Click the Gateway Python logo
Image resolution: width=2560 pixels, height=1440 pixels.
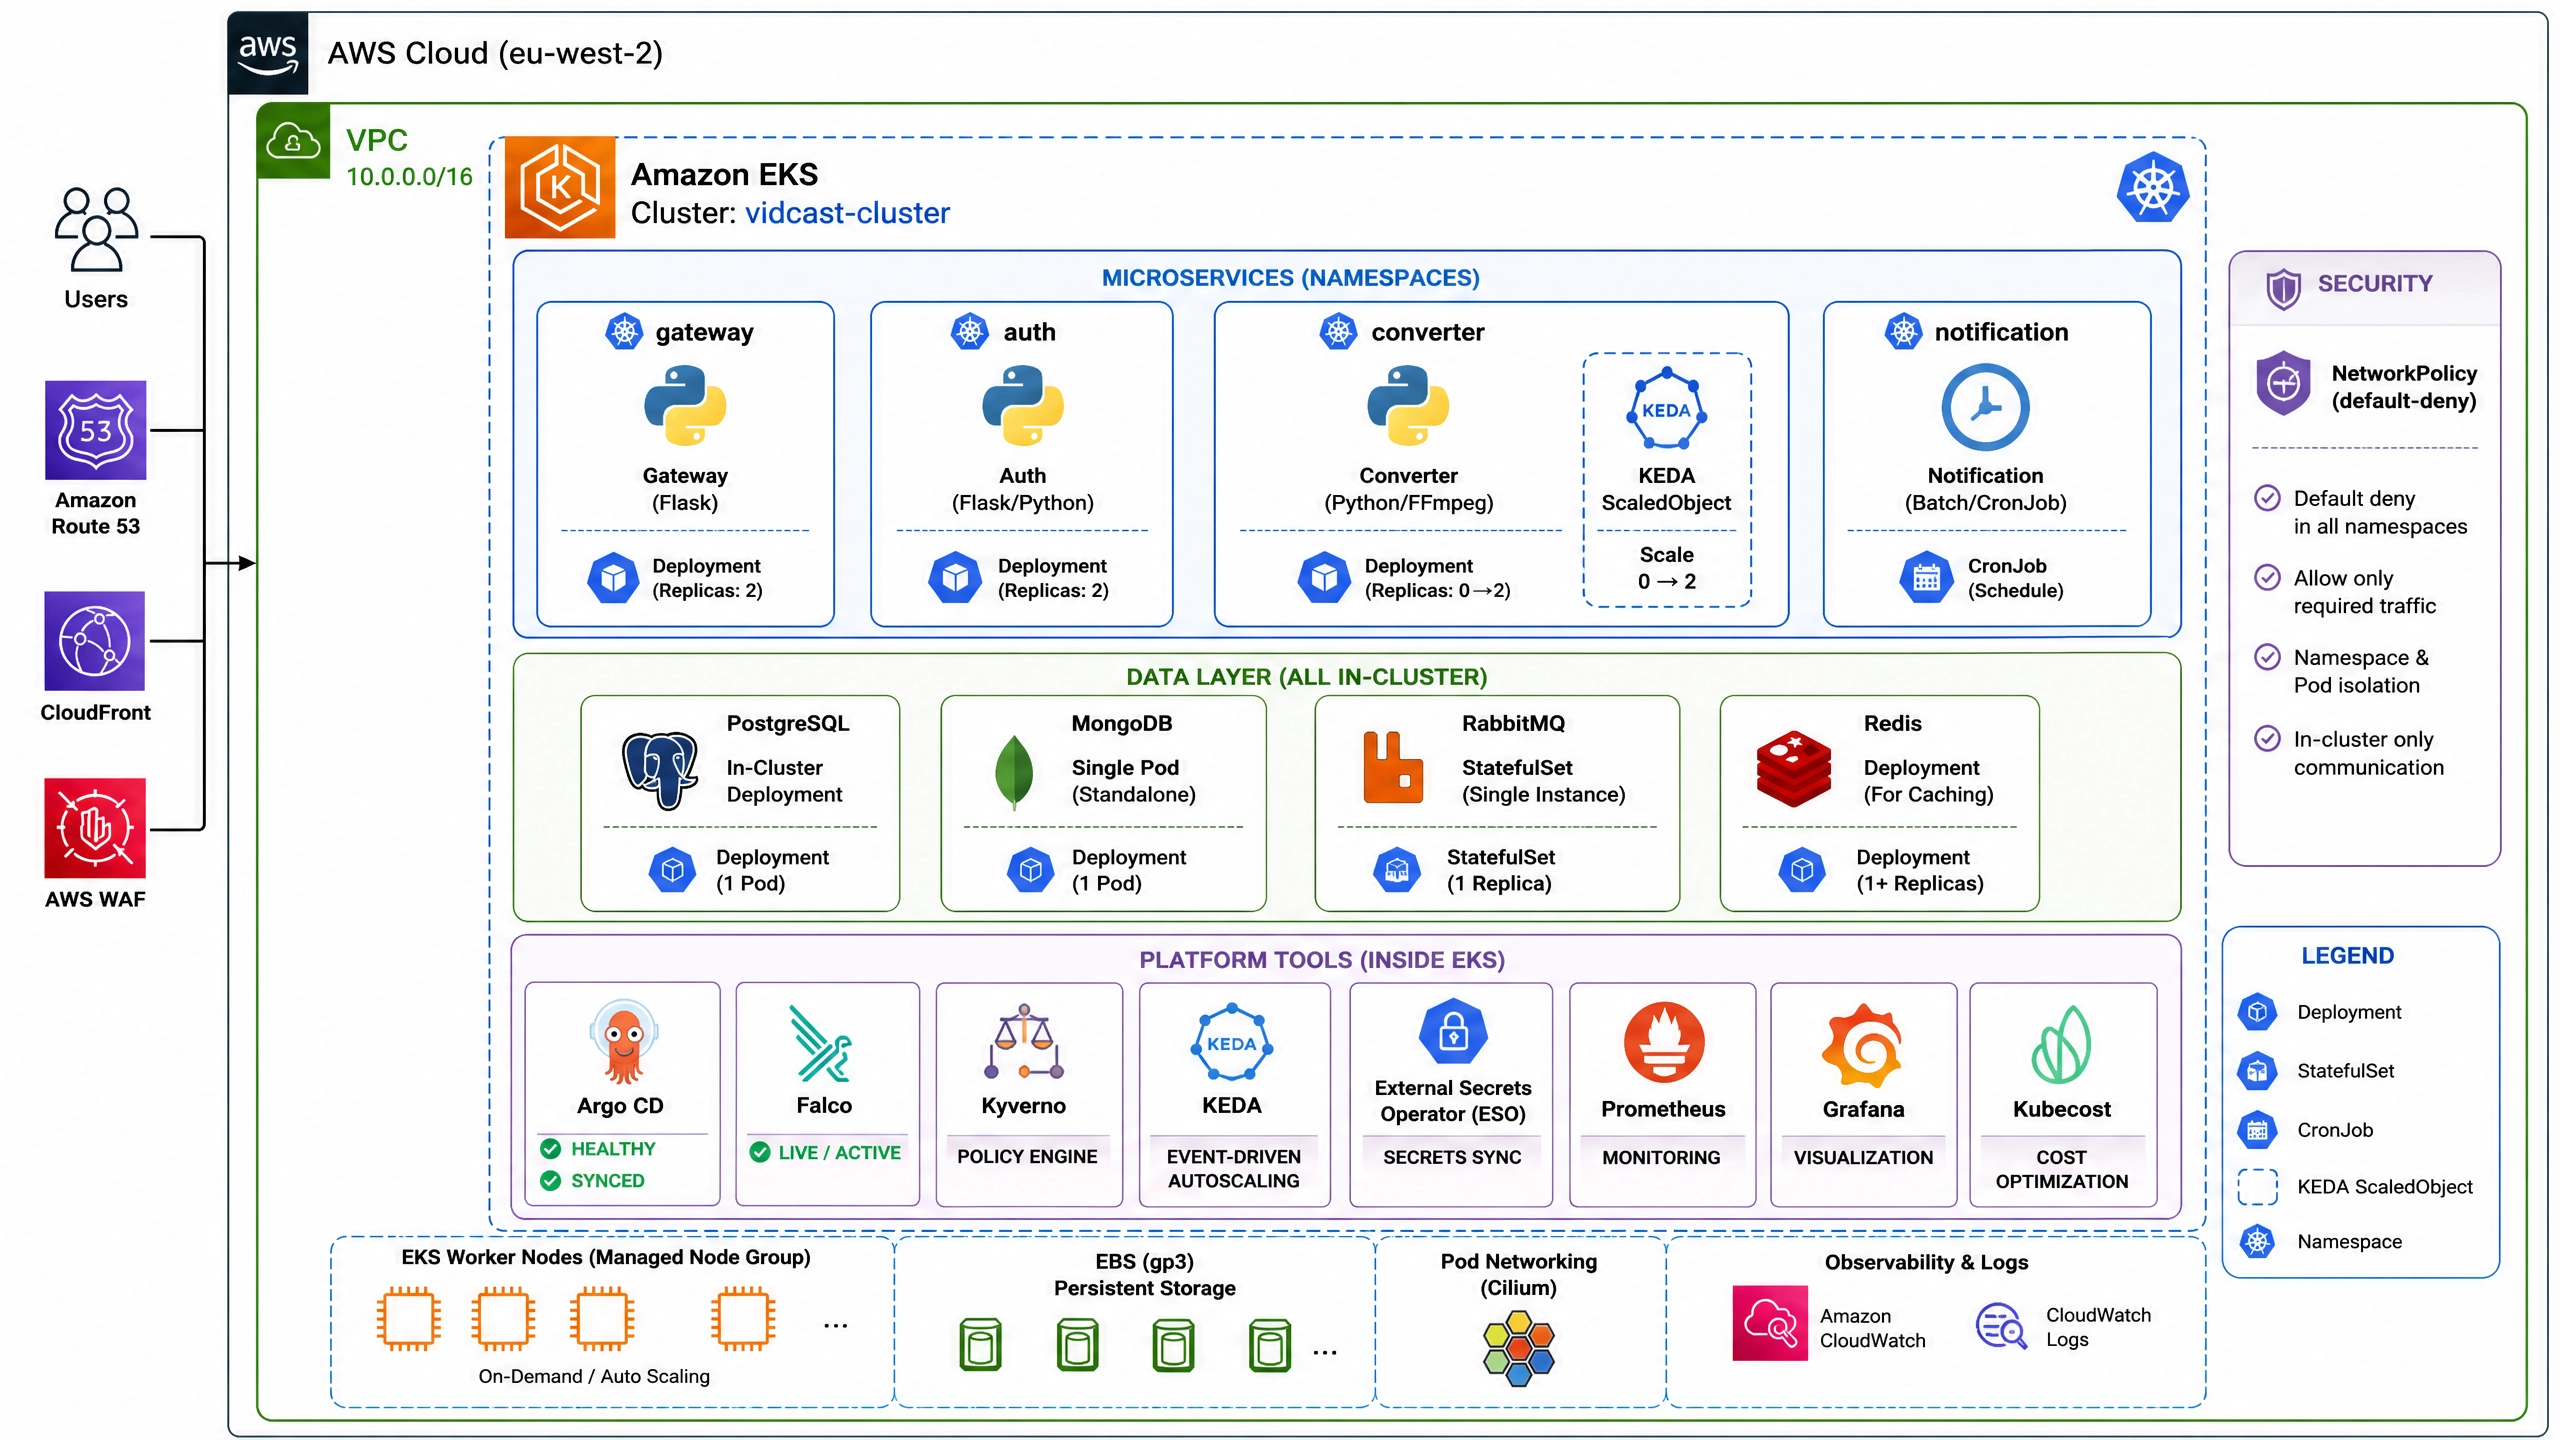click(x=685, y=405)
